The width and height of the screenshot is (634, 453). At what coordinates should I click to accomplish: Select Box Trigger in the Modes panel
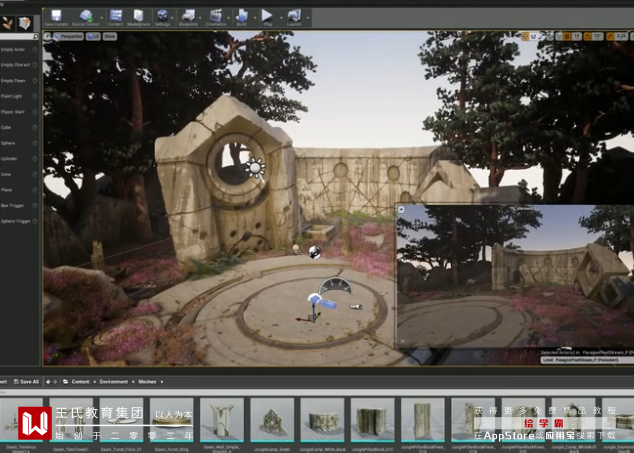click(x=19, y=205)
